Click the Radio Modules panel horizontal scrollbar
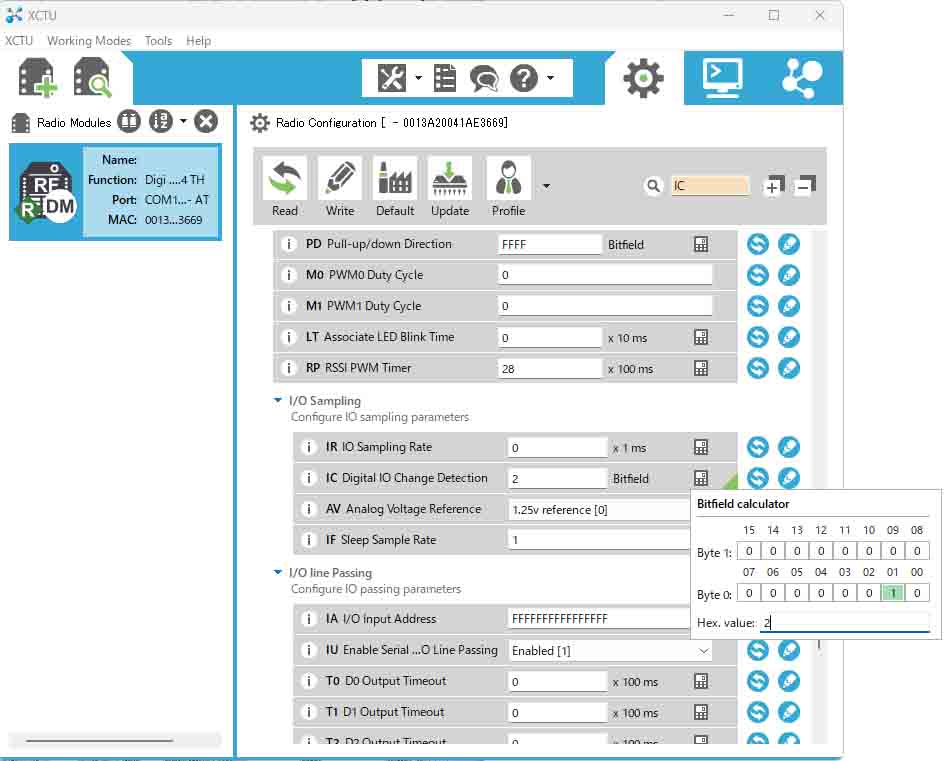 coord(100,740)
